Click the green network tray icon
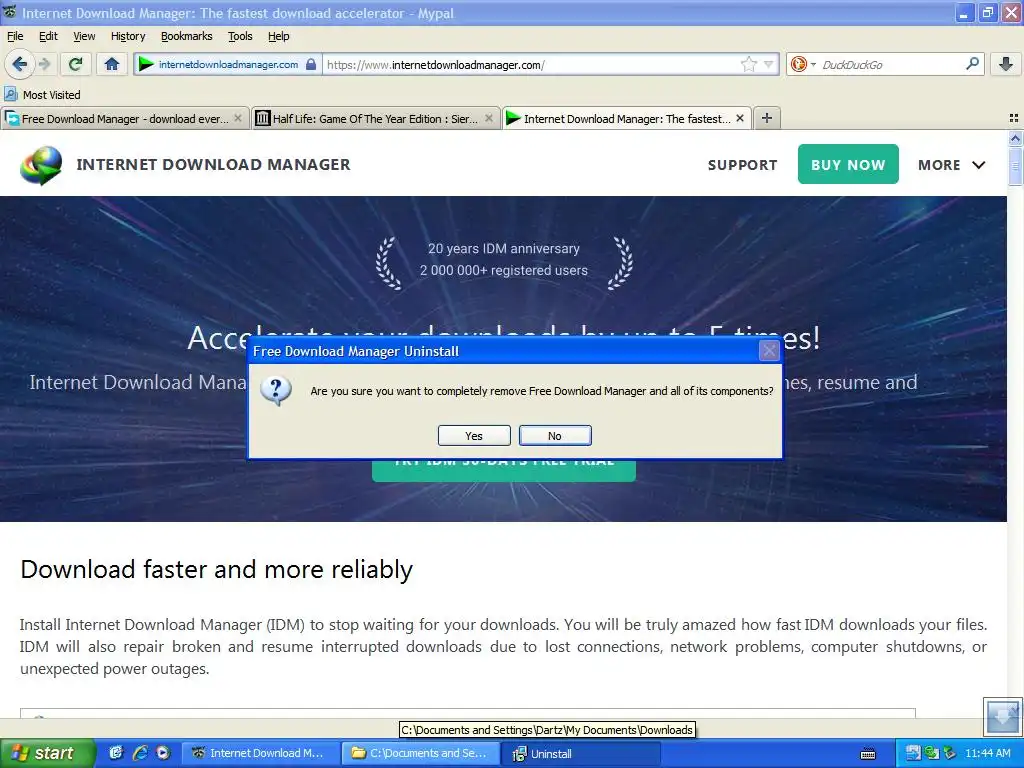The image size is (1024, 768). (x=931, y=754)
